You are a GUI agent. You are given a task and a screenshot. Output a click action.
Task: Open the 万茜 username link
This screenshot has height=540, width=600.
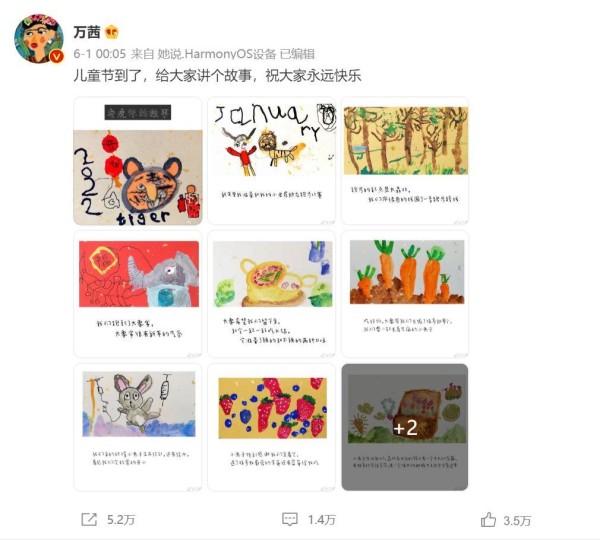click(x=87, y=32)
